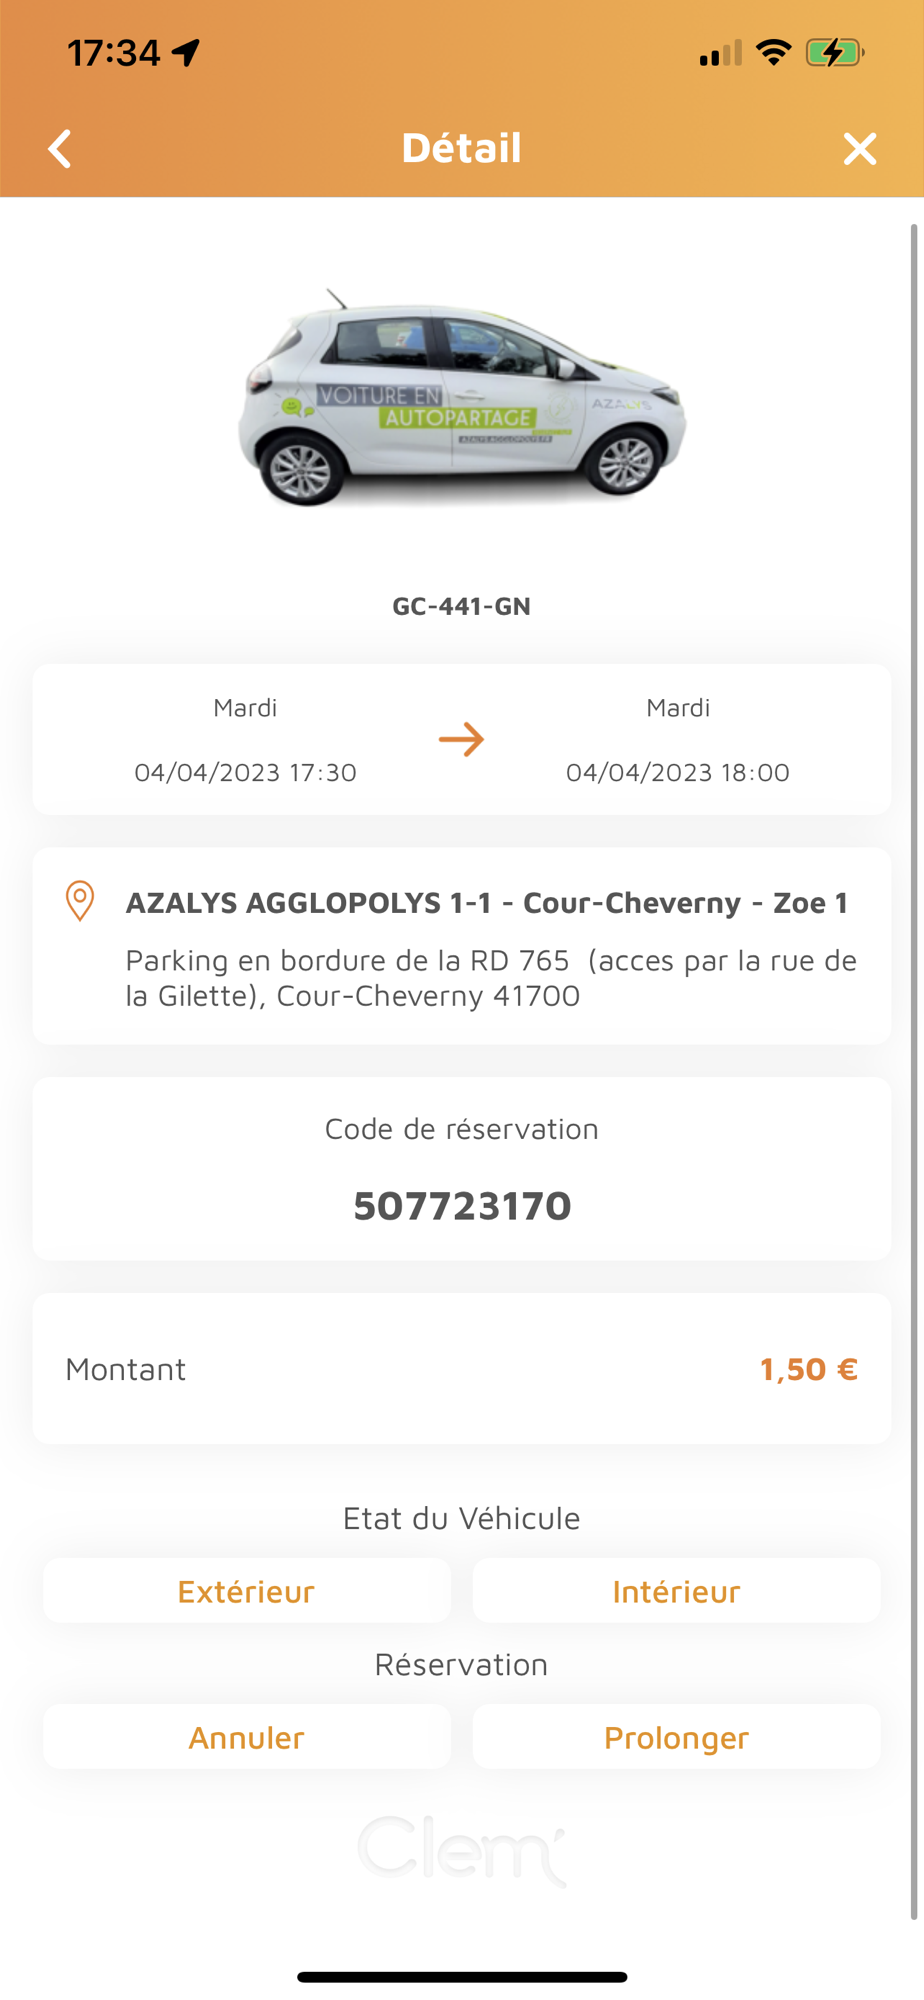Tap the location services arrow icon
Viewport: 924px width, 2000px height.
186,52
